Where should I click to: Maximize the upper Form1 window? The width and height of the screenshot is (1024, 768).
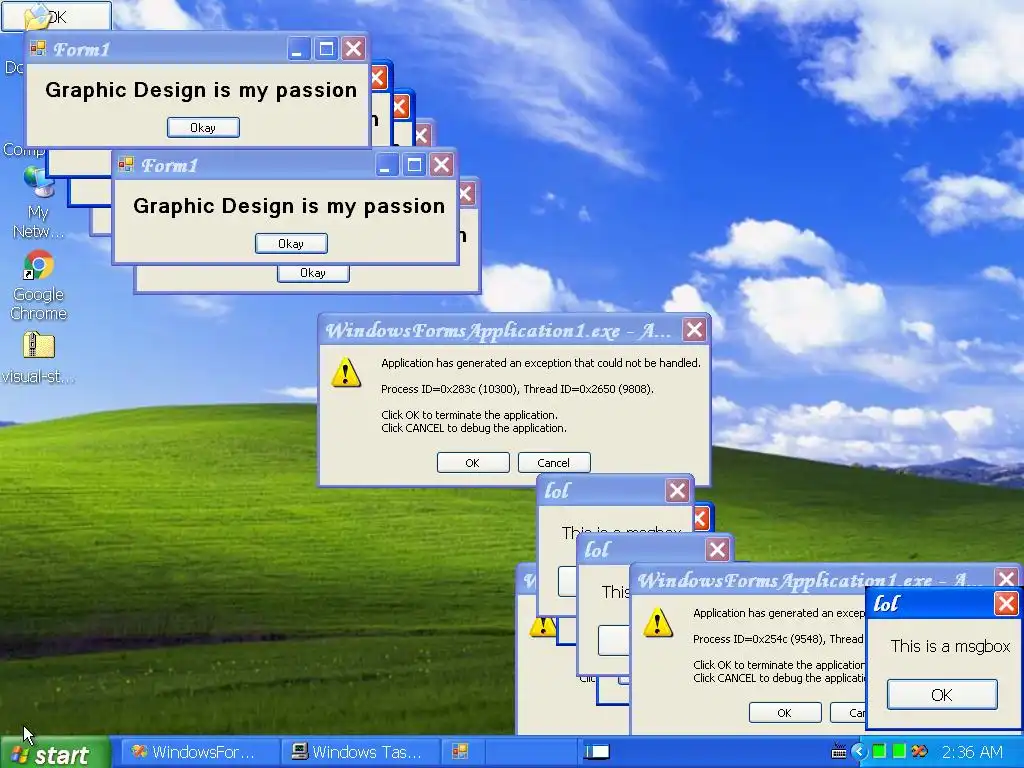(x=326, y=49)
